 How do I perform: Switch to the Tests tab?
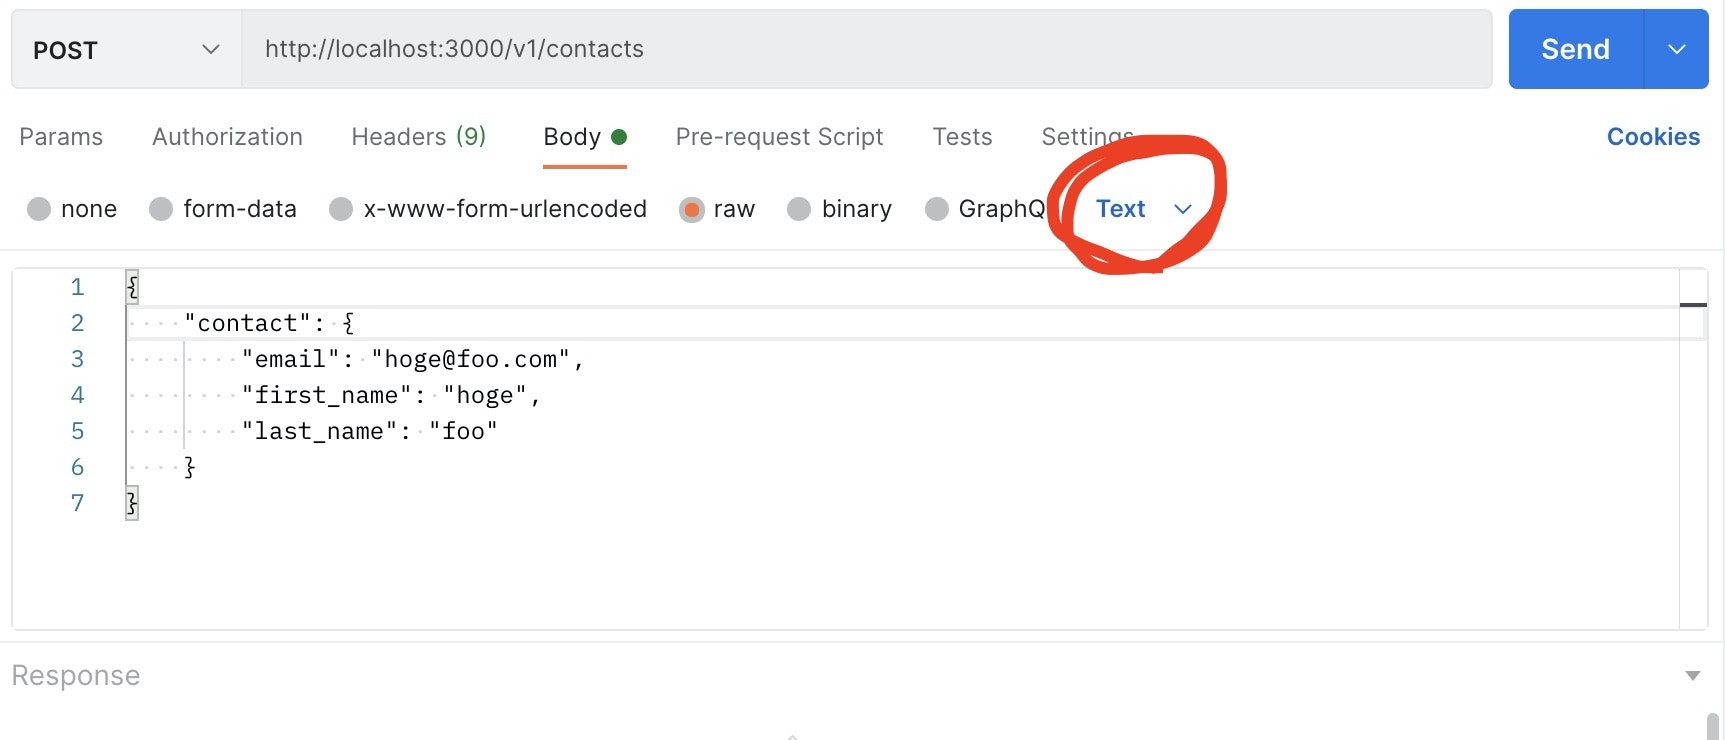point(962,137)
